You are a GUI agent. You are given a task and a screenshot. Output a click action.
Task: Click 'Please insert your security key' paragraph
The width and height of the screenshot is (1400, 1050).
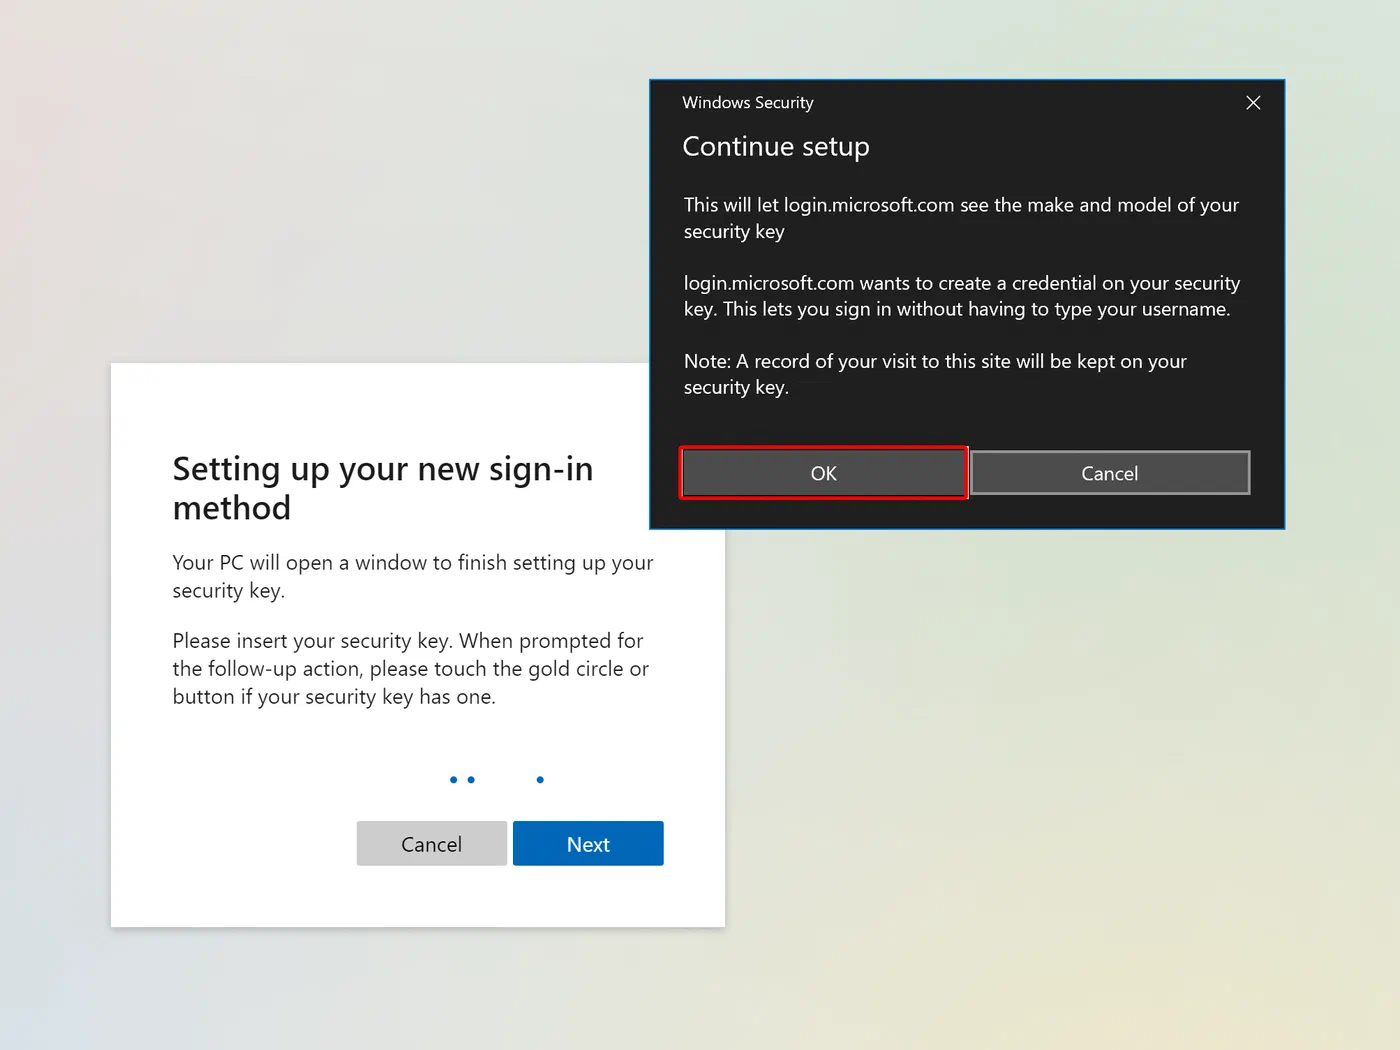(411, 669)
